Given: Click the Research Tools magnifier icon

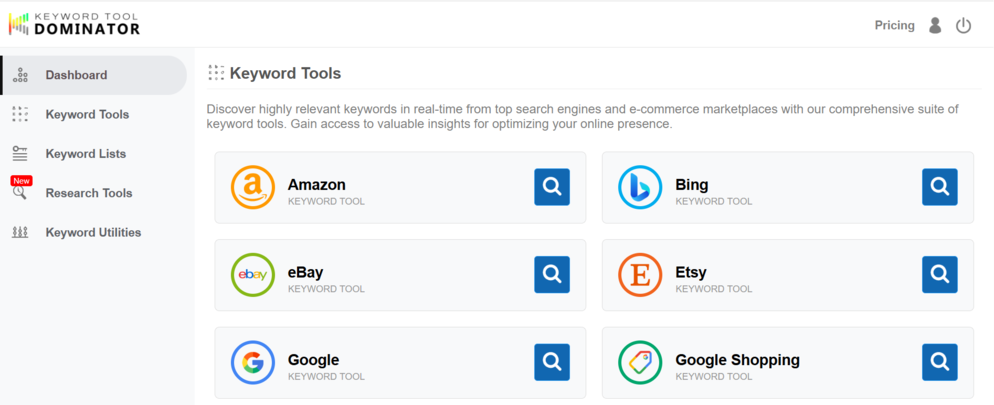Looking at the screenshot, I should 20,193.
